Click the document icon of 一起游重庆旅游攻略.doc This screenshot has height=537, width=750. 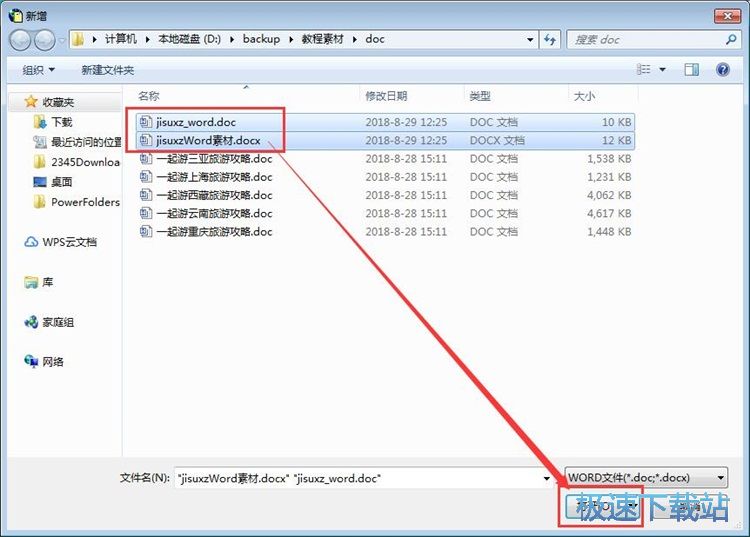[x=145, y=231]
